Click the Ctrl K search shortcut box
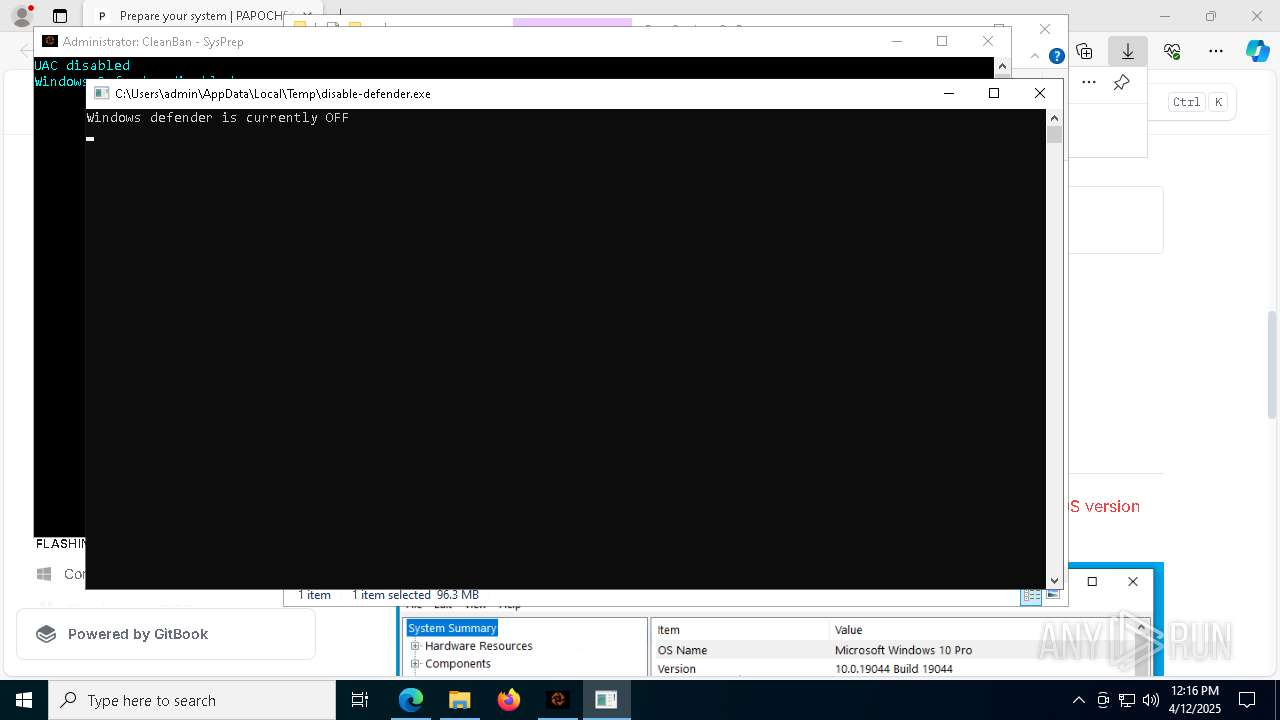 (x=1200, y=102)
